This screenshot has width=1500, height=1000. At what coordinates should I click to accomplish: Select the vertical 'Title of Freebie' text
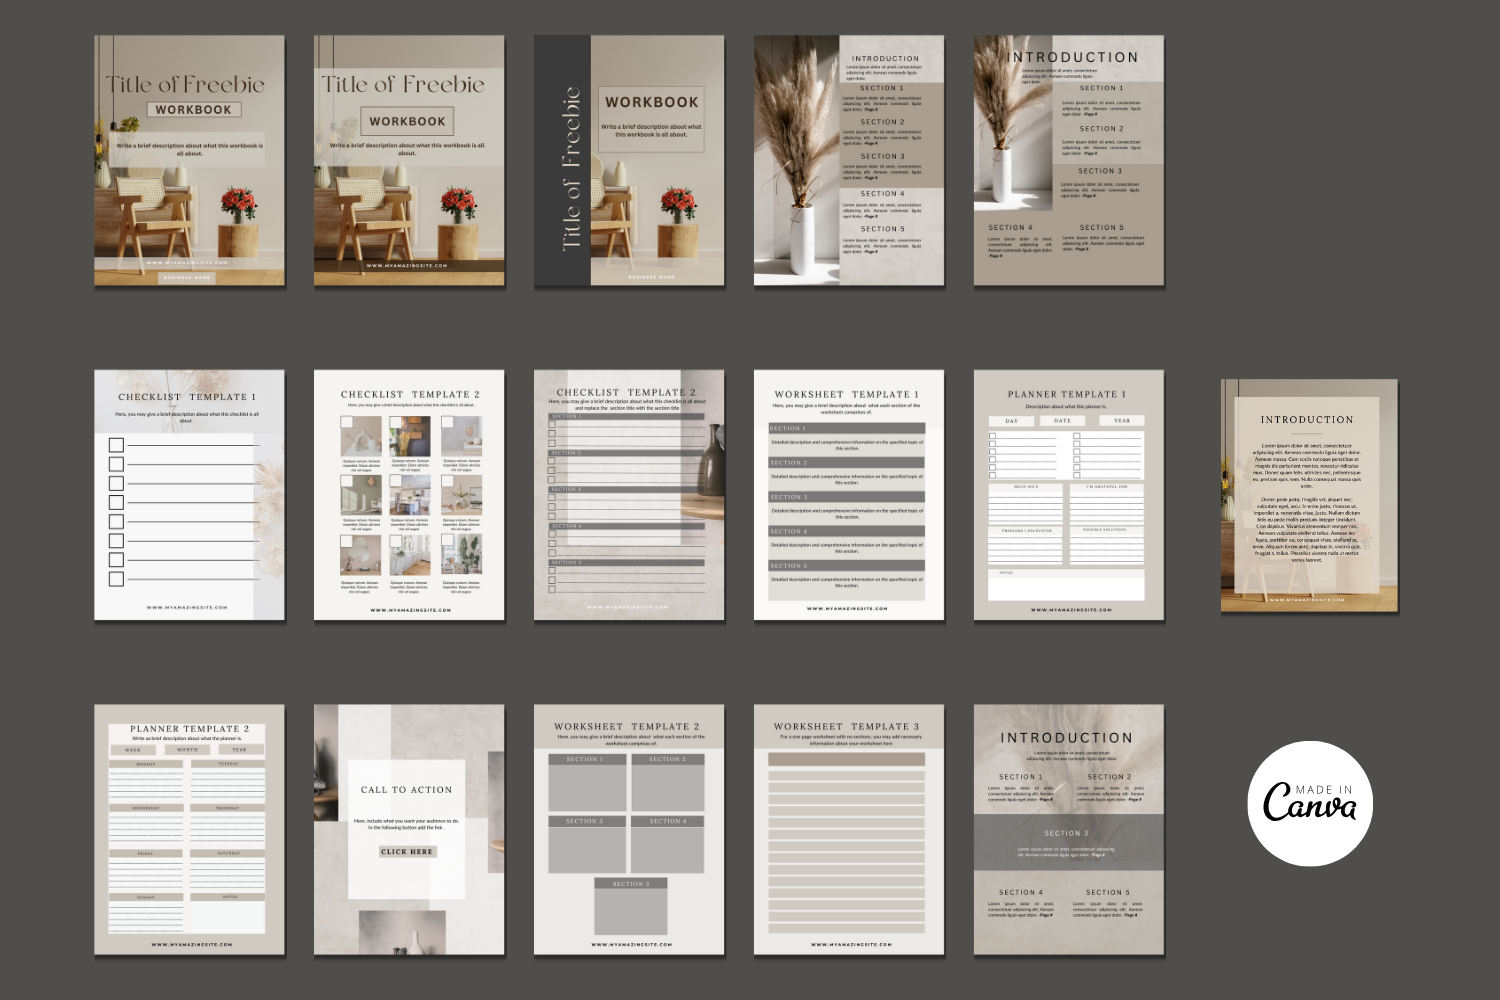point(571,168)
